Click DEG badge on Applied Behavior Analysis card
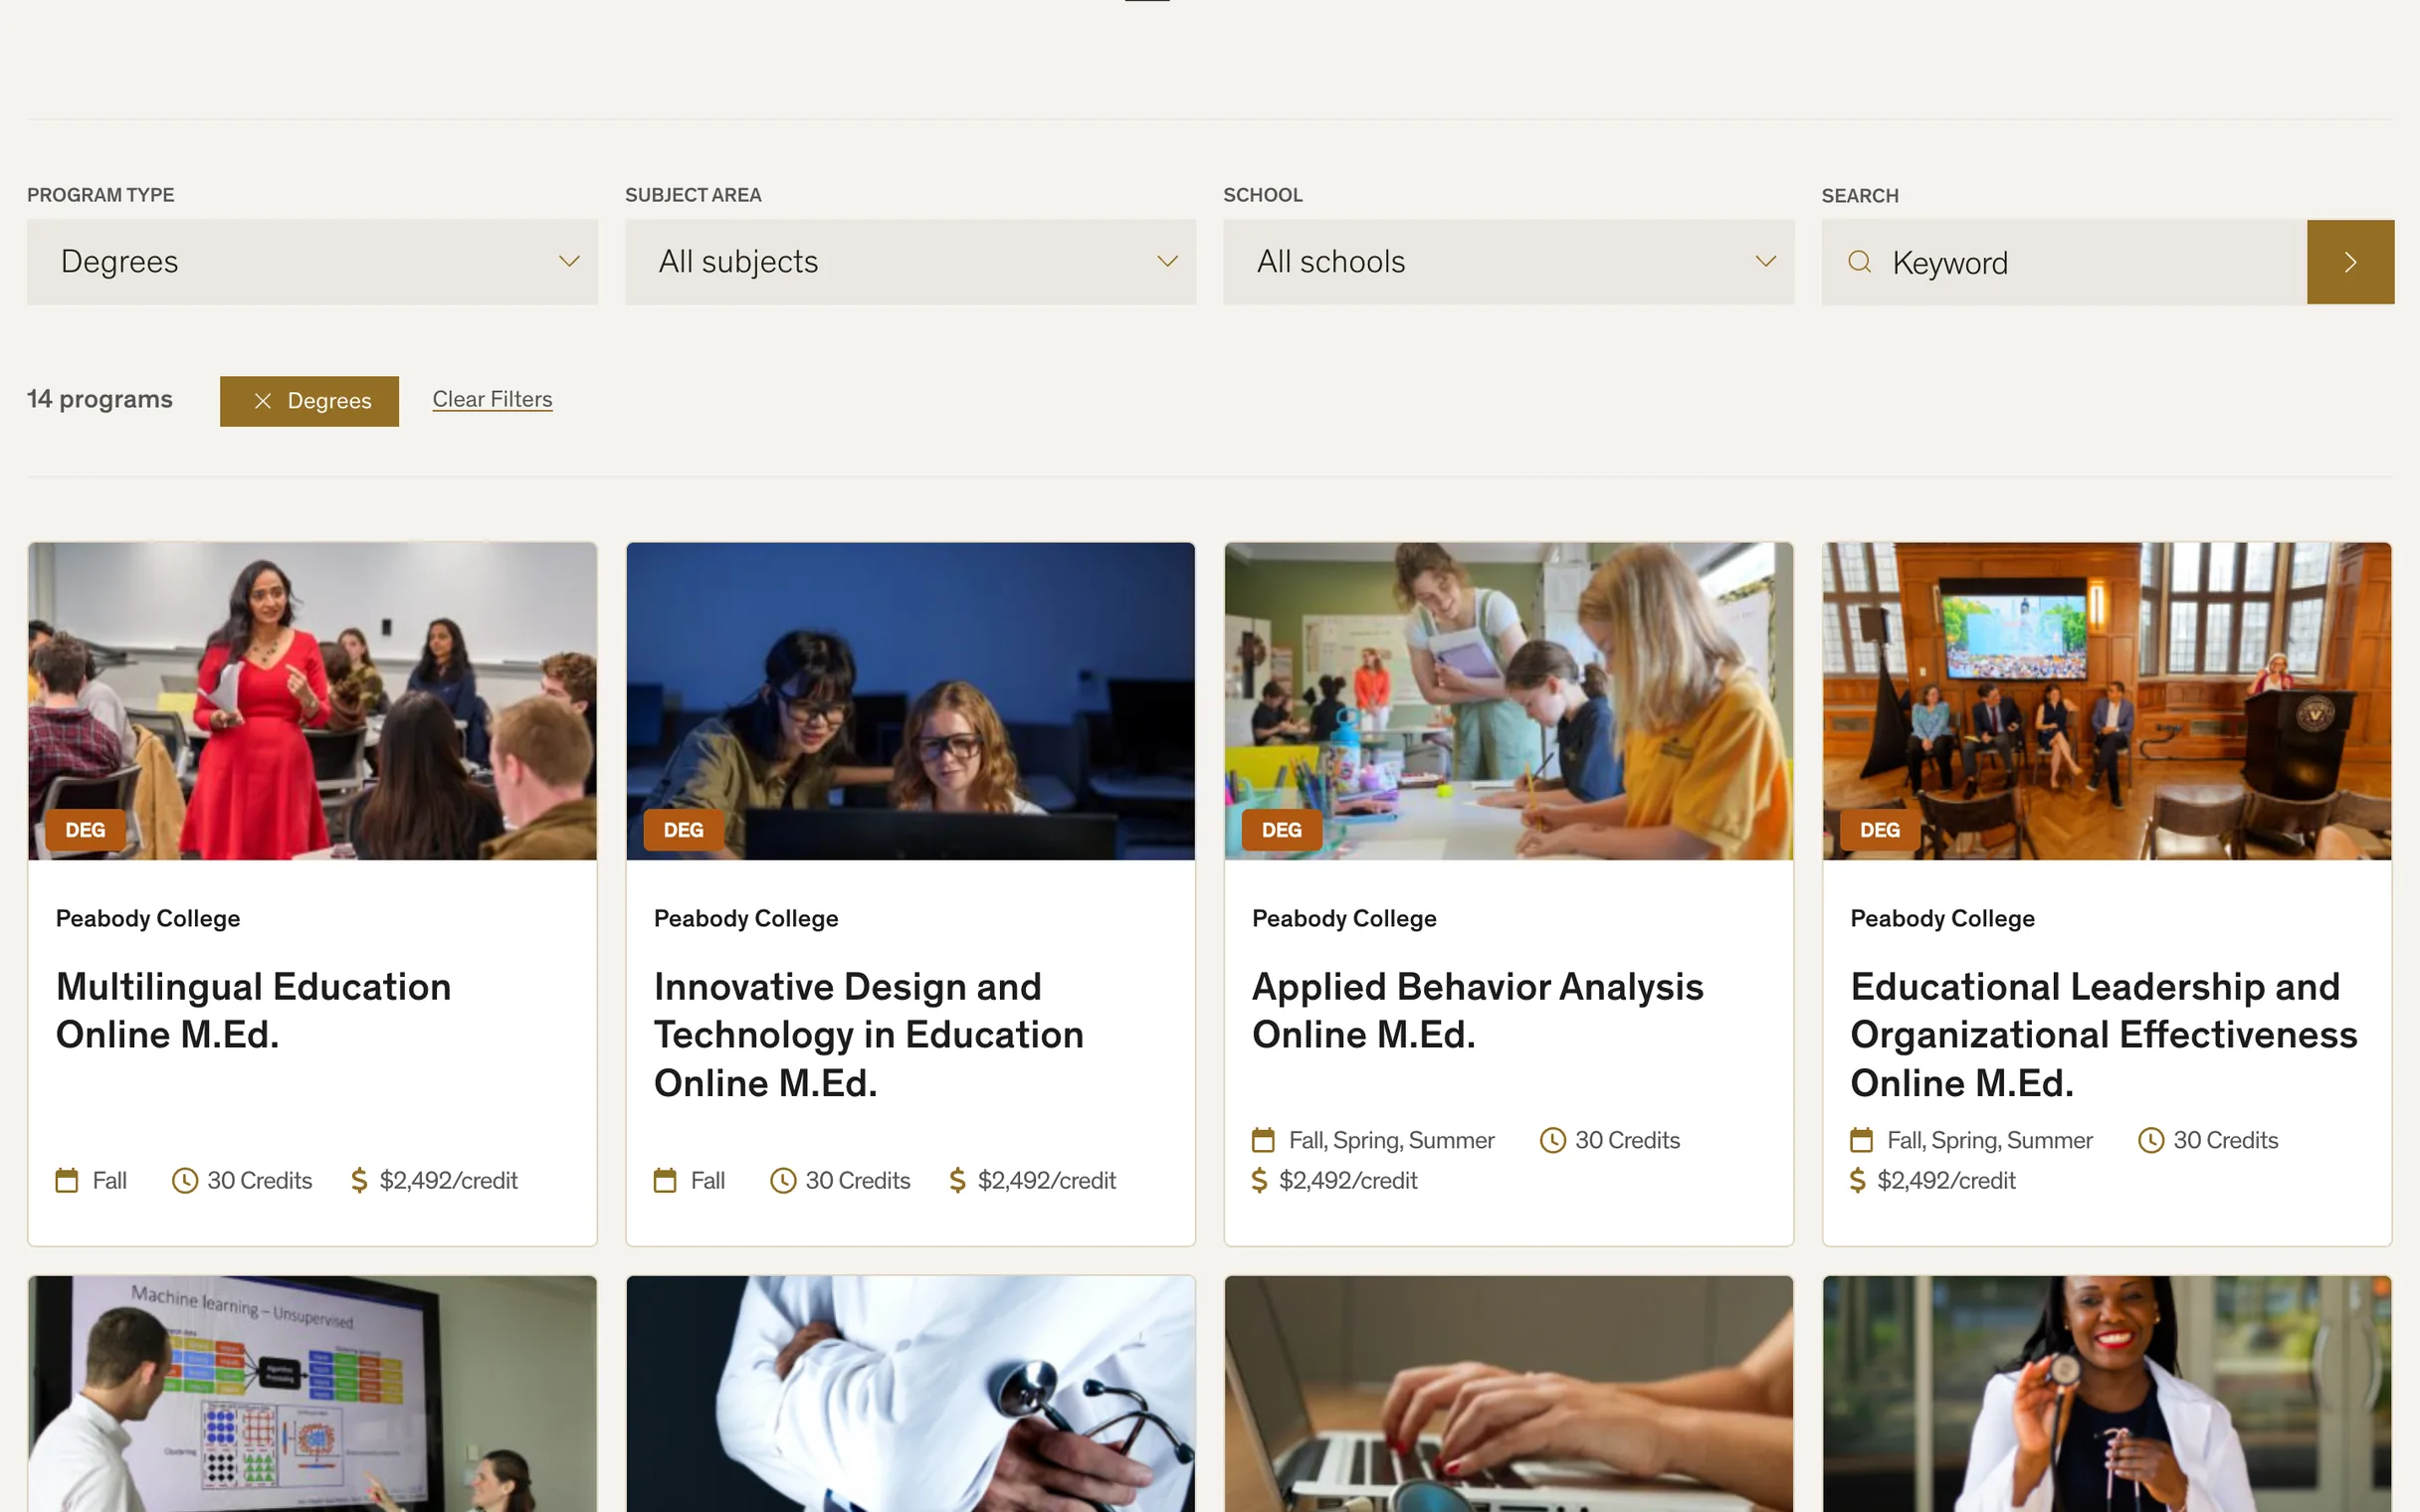The width and height of the screenshot is (2420, 1512). click(1281, 830)
